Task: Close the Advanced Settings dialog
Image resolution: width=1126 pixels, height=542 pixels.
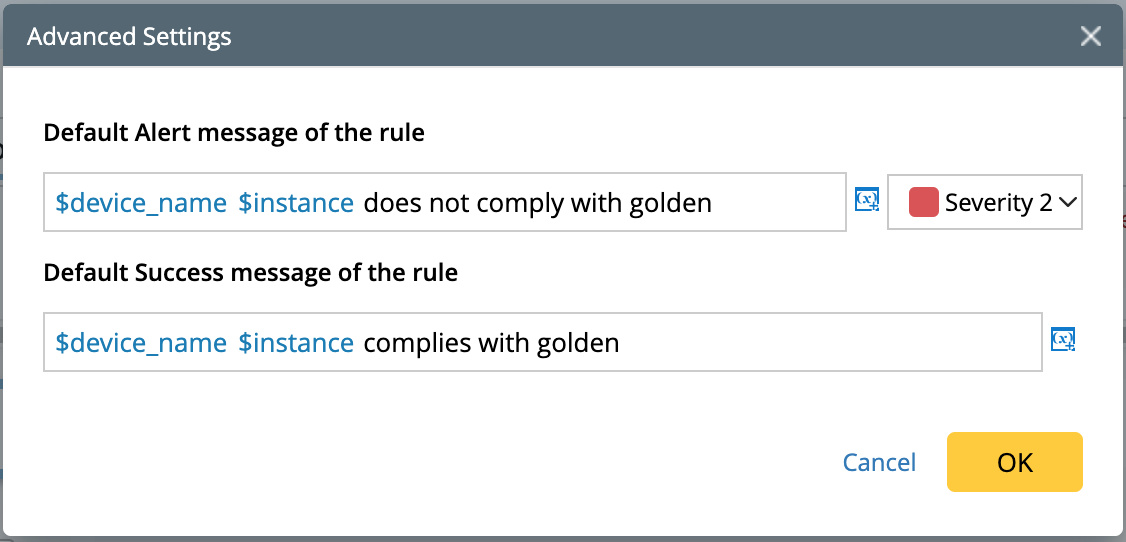Action: pyautogui.click(x=1090, y=37)
